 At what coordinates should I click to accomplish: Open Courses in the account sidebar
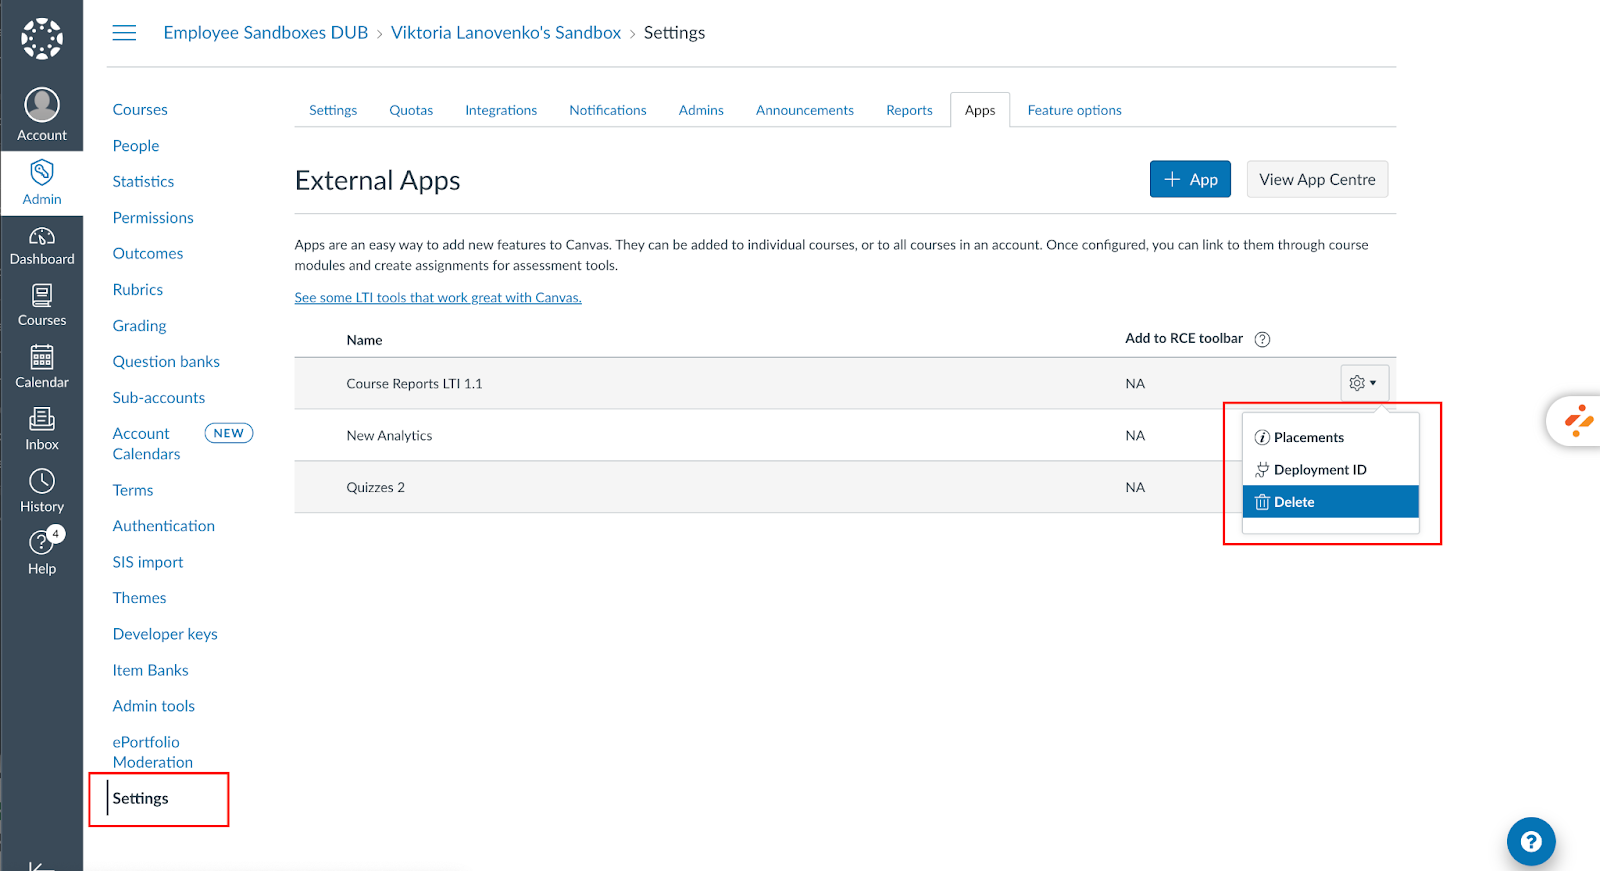140,110
